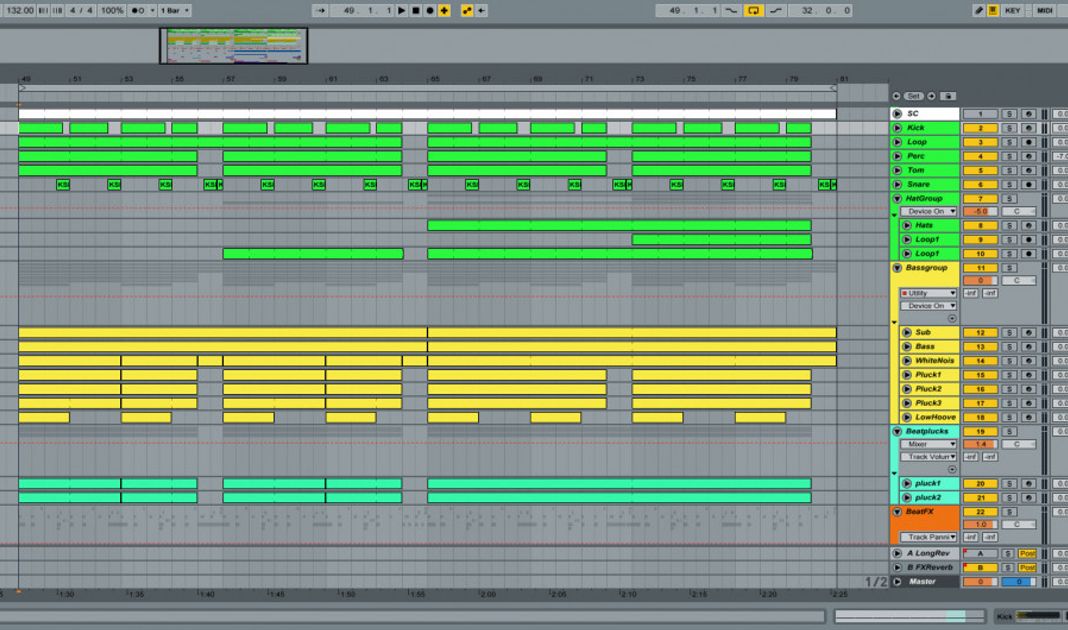Solo the Kick track

pyautogui.click(x=1009, y=128)
